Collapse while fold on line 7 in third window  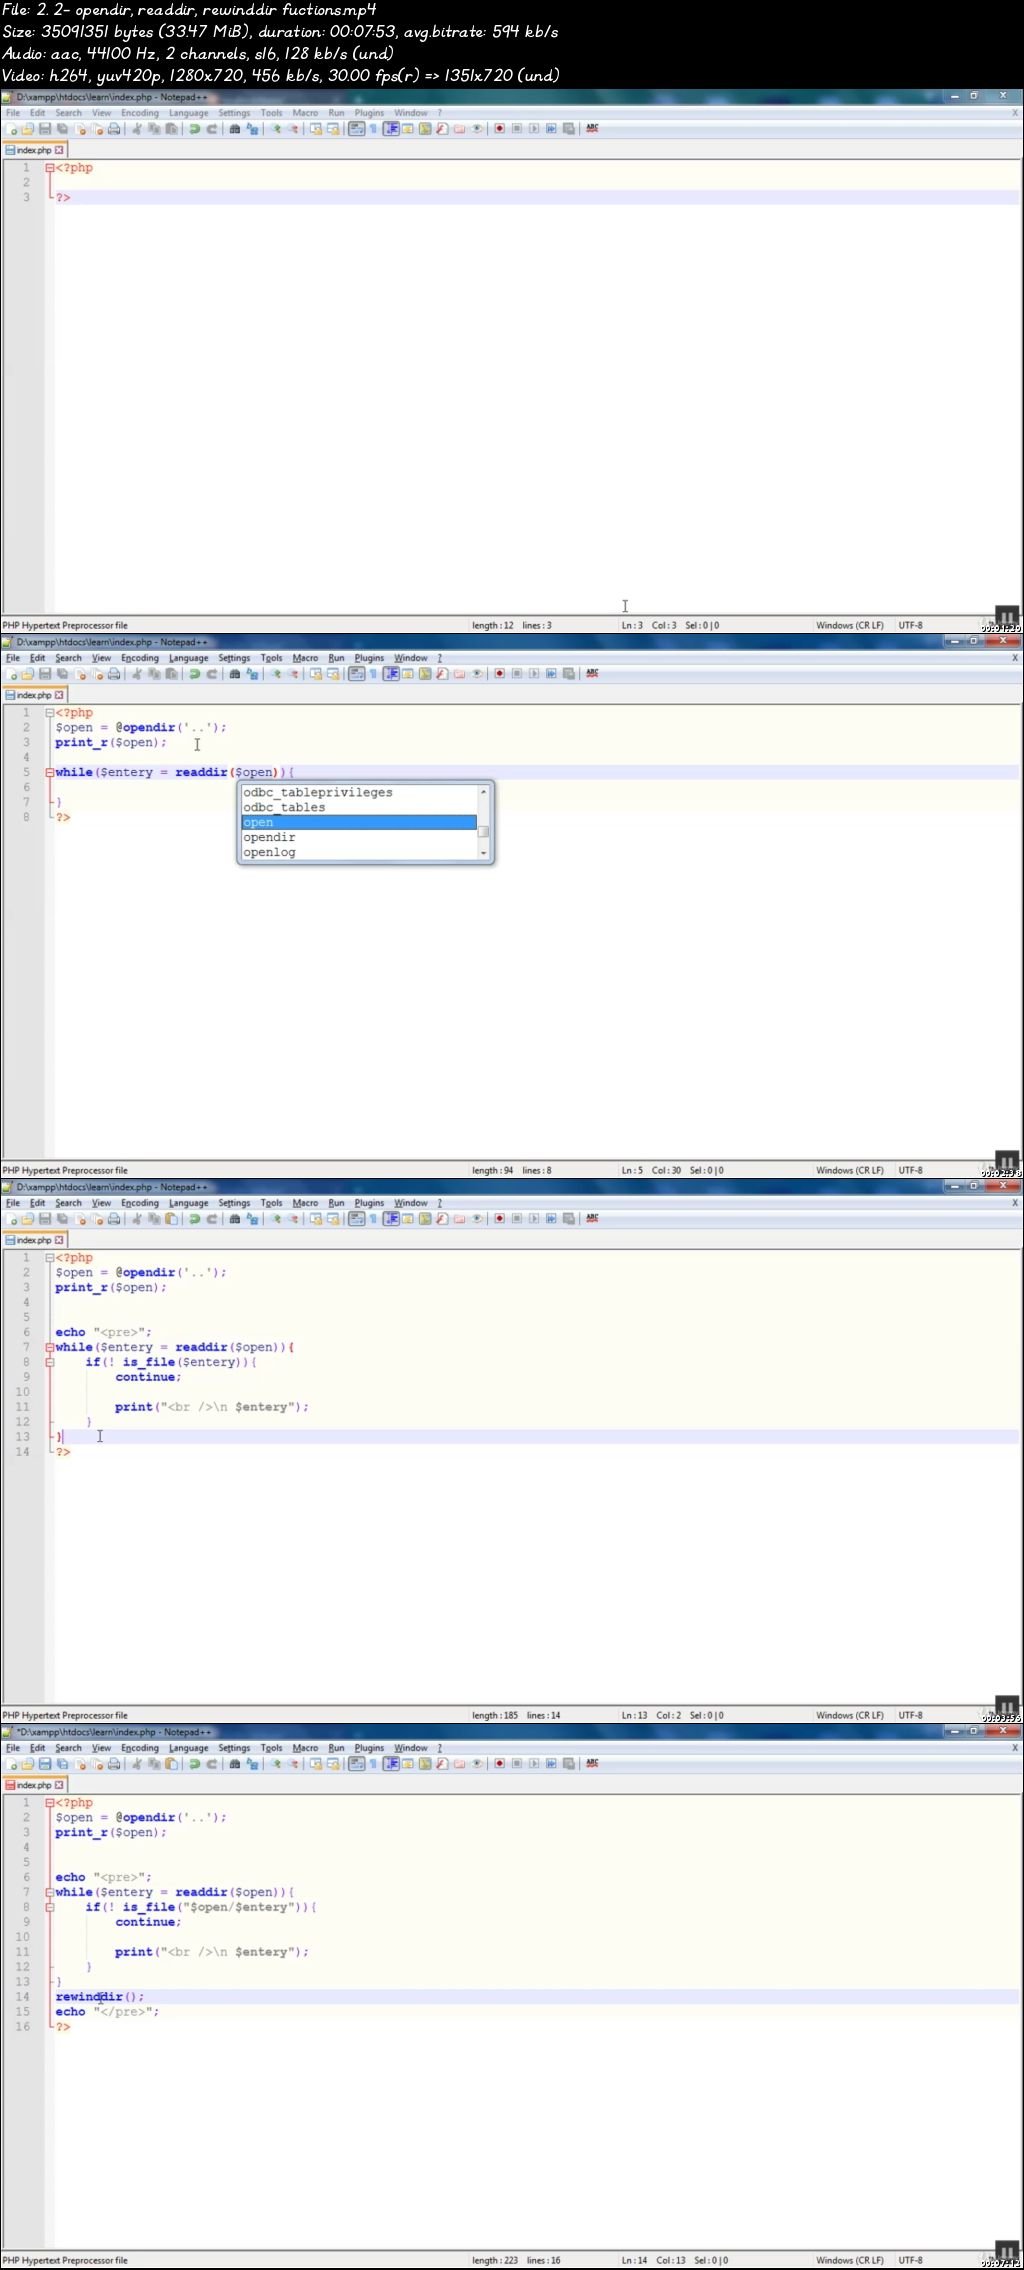click(x=49, y=1348)
